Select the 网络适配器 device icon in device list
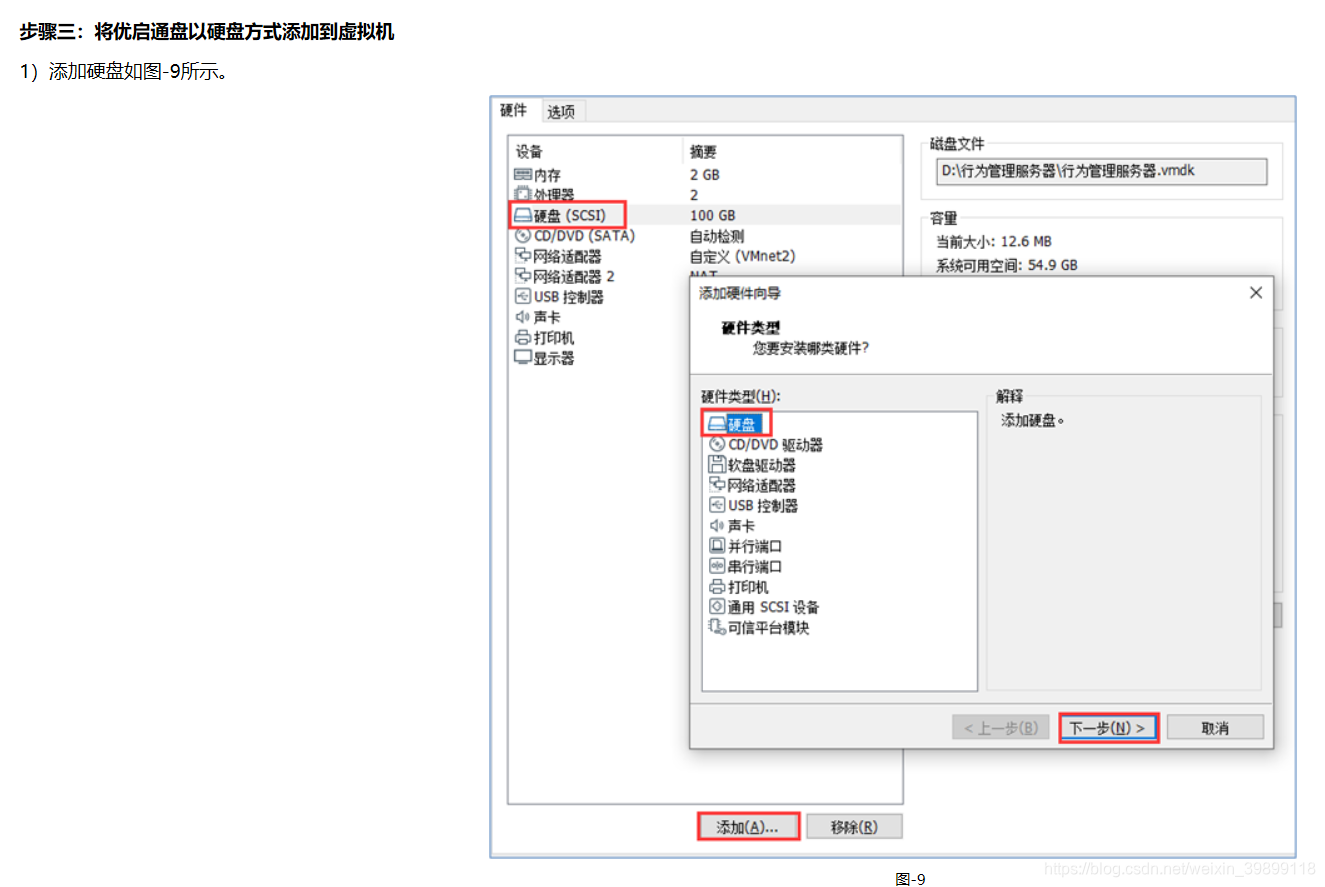This screenshot has width=1325, height=887. (x=523, y=256)
